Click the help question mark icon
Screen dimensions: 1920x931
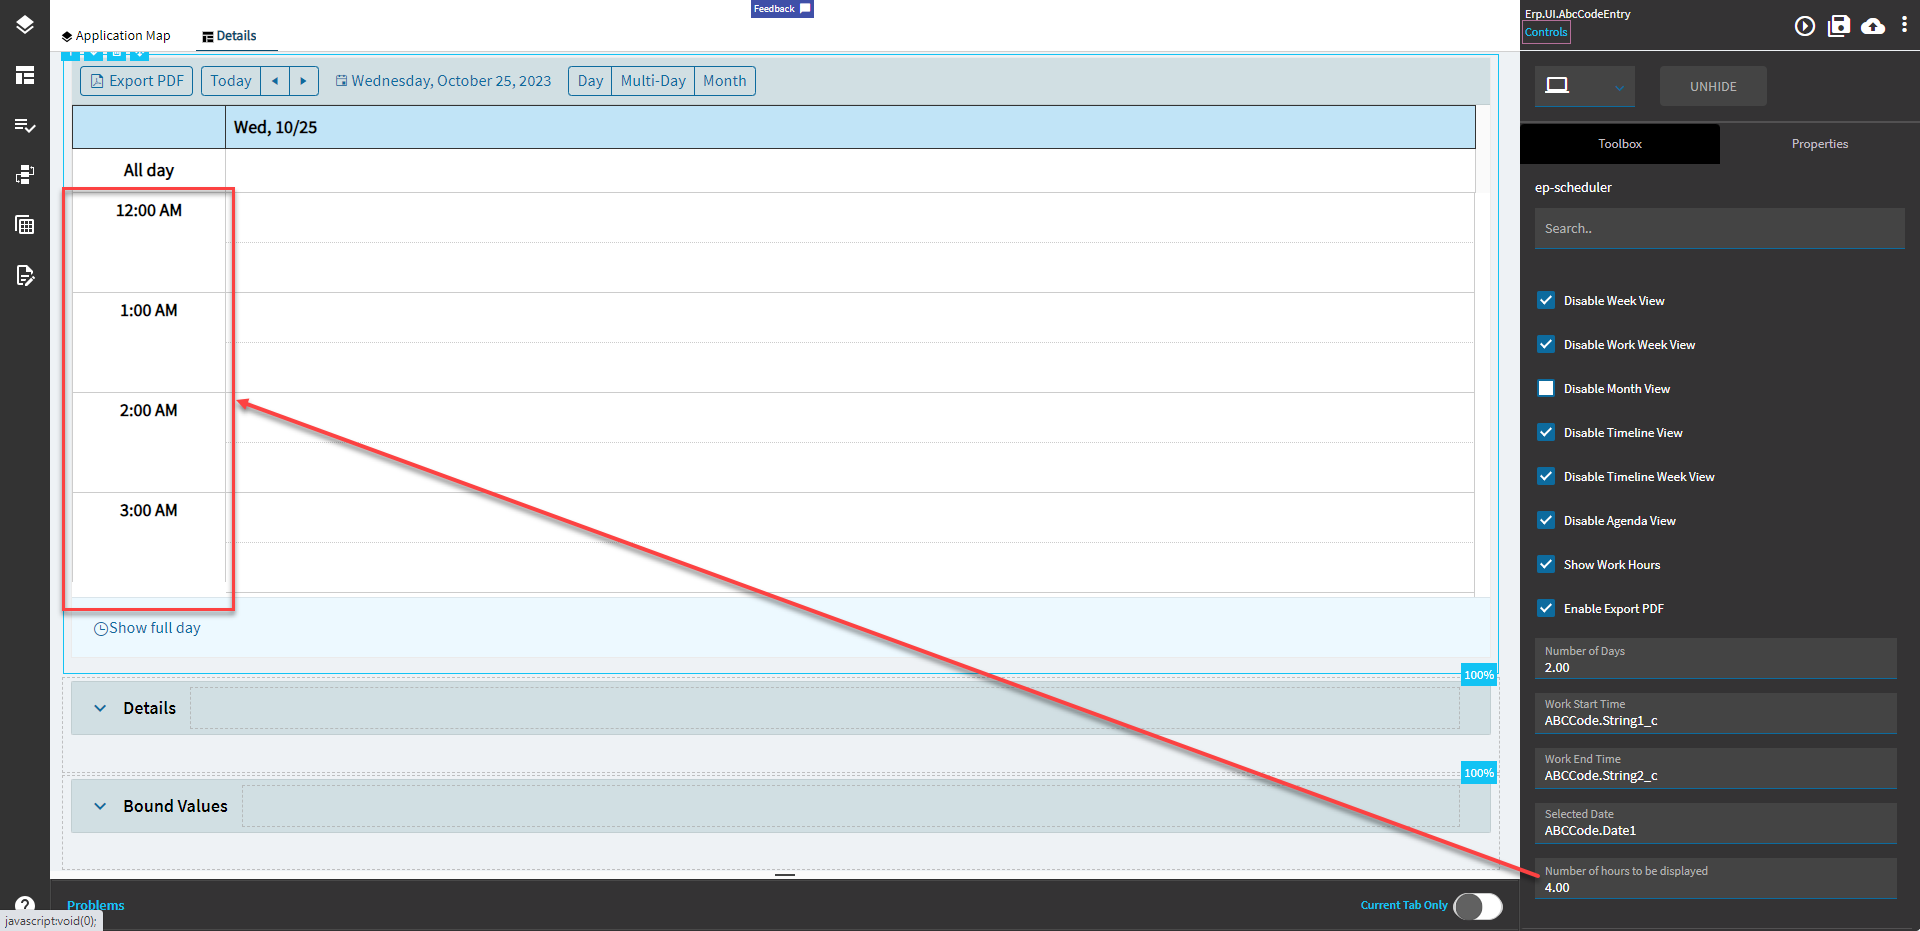25,904
